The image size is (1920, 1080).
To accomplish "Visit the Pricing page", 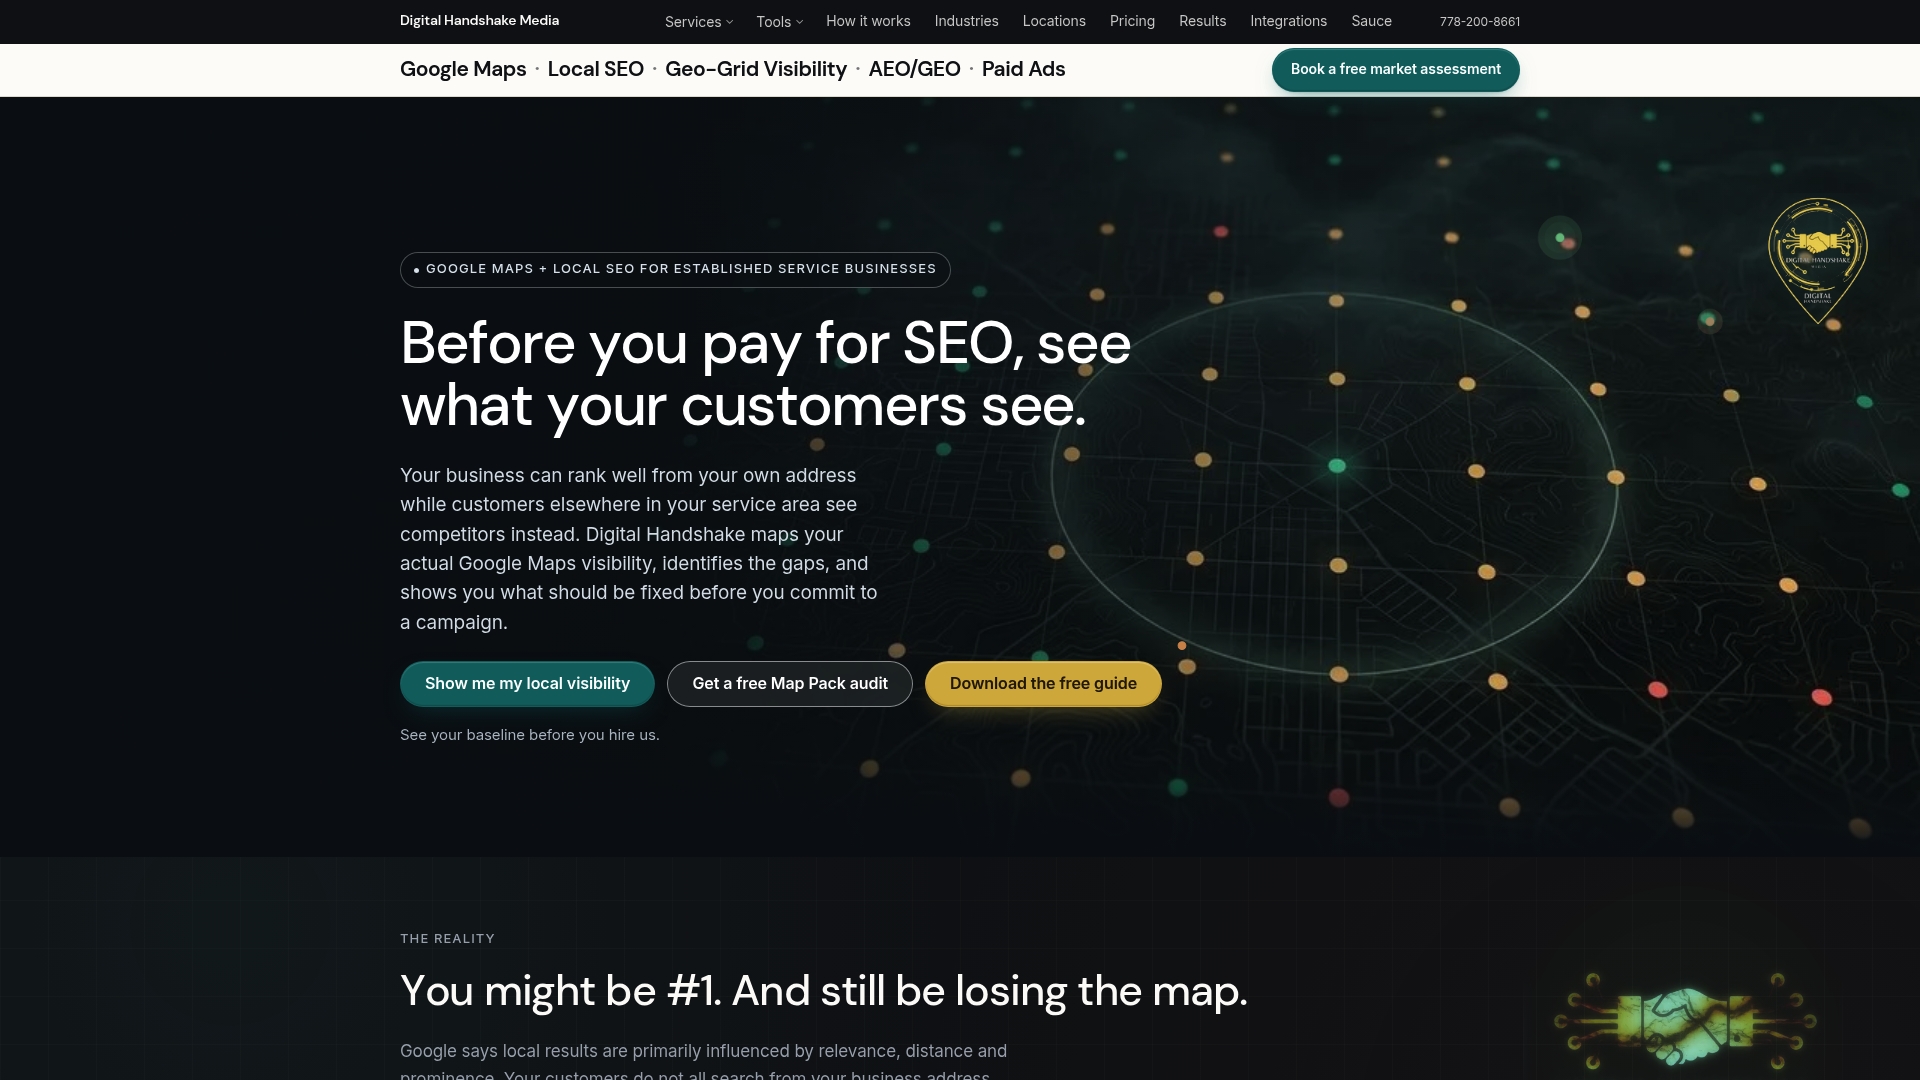I will point(1132,21).
